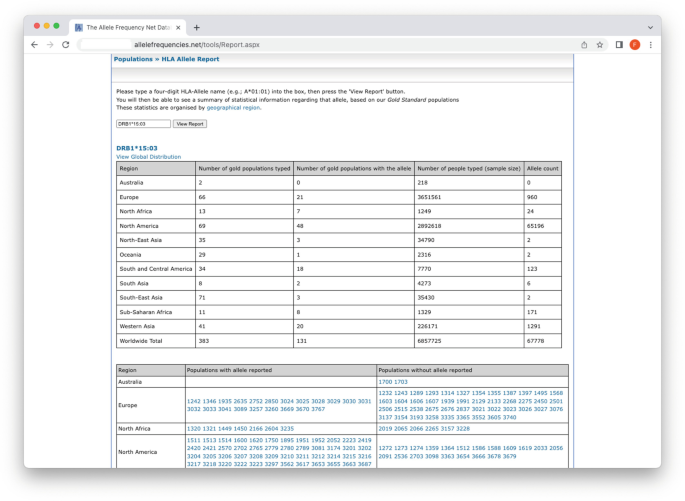Open Australia population 1700 link
This screenshot has height=501, width=685.
click(385, 382)
